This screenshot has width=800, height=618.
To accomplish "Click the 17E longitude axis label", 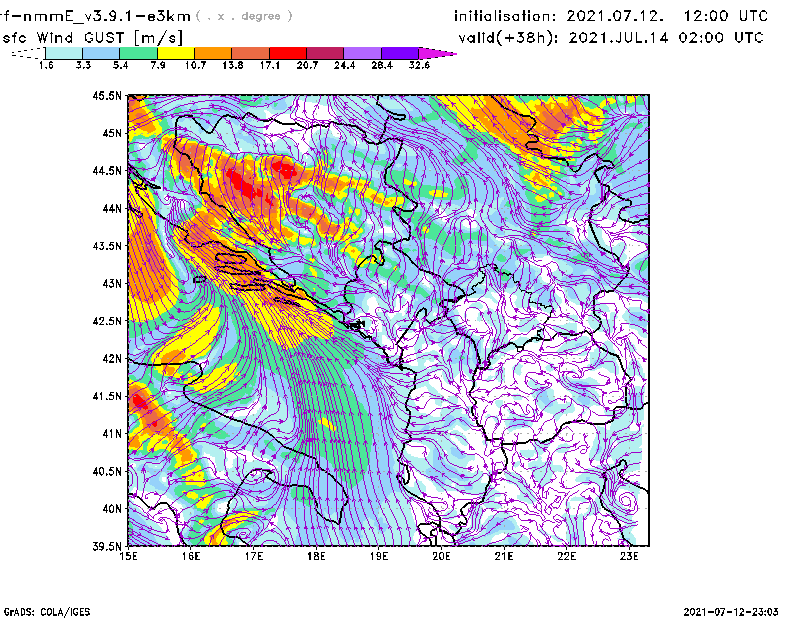I will click(254, 556).
